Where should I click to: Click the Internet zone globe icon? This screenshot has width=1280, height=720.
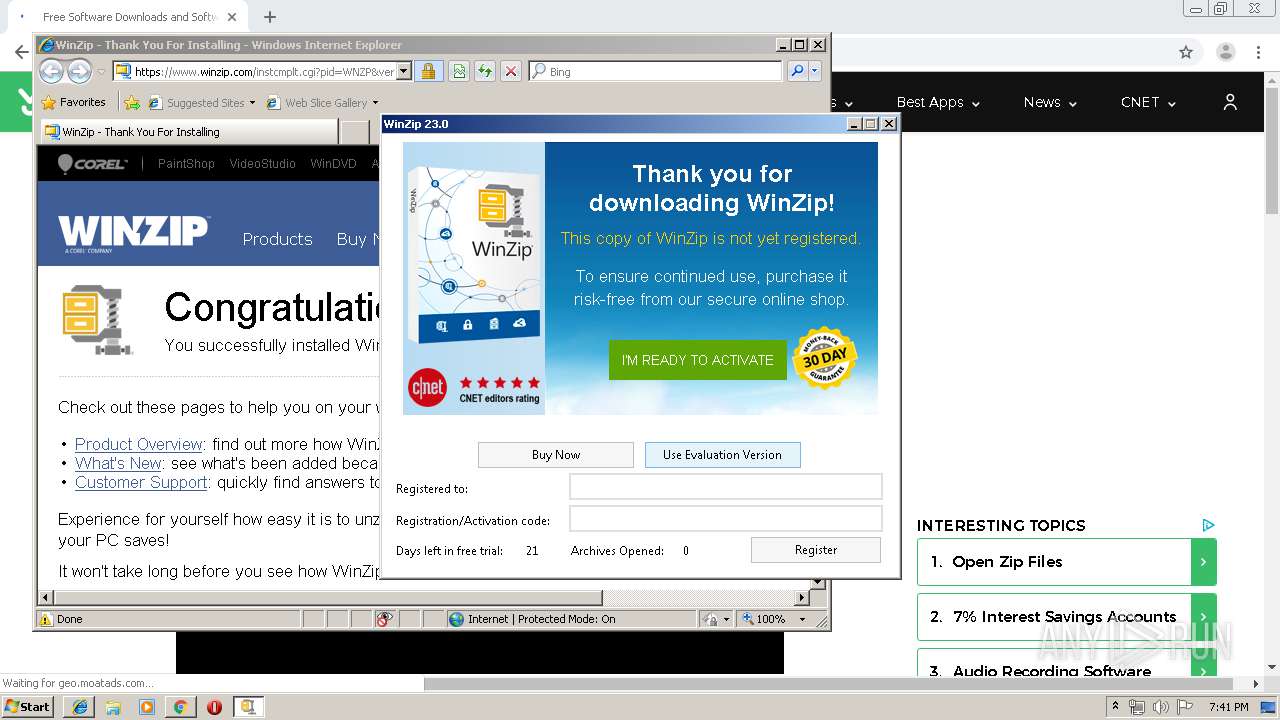[x=458, y=619]
